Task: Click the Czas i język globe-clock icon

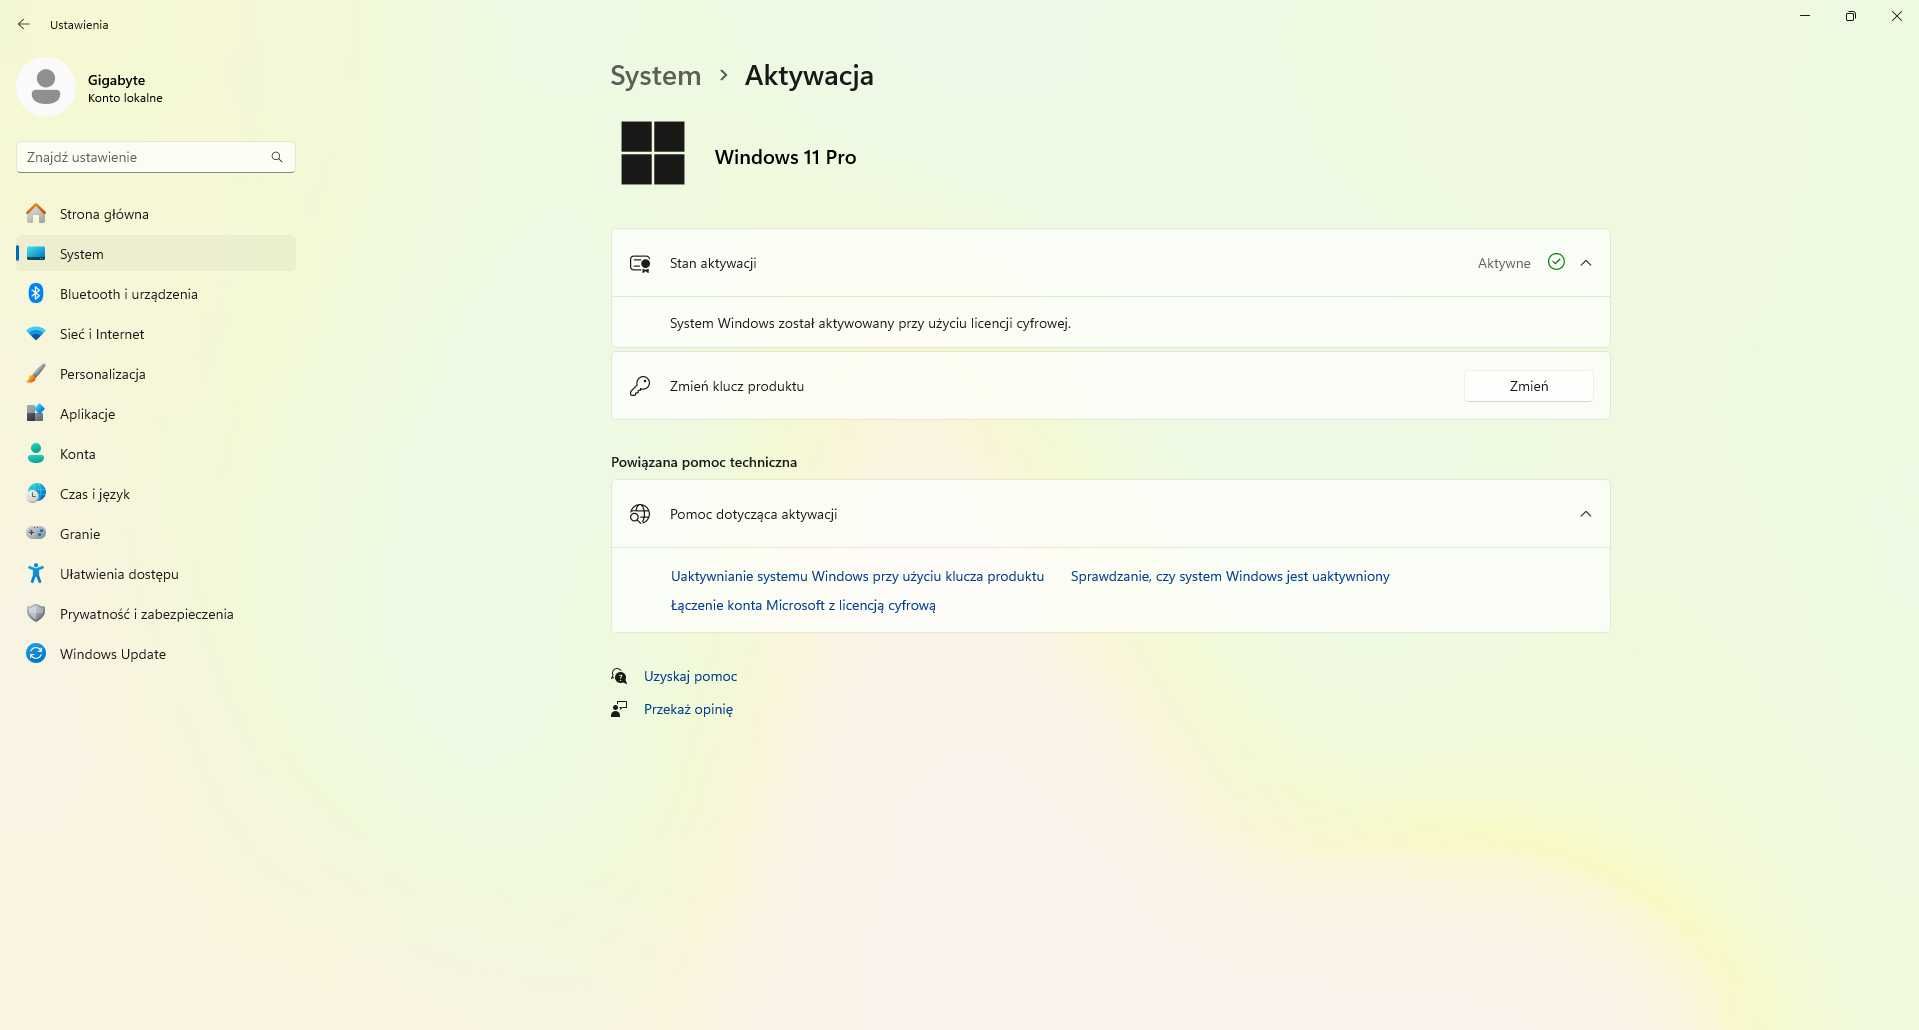Action: pyautogui.click(x=36, y=493)
